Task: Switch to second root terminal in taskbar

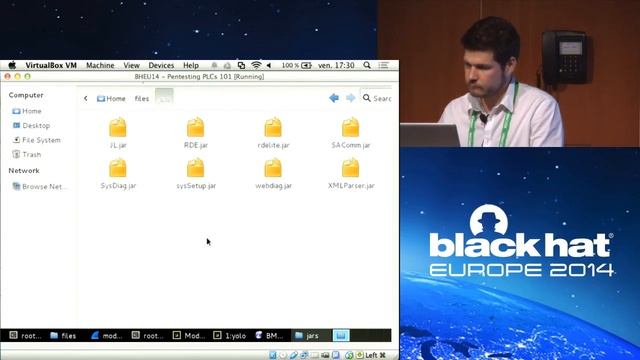Action: pos(147,336)
